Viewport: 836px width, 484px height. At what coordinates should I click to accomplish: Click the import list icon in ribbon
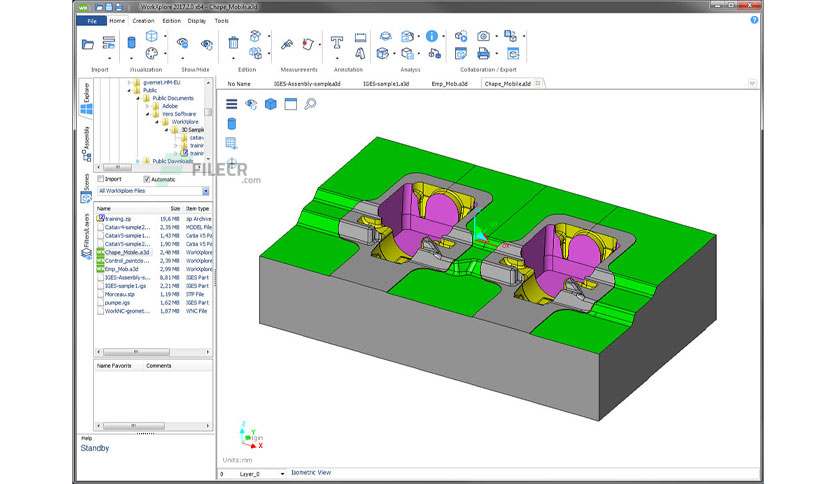coord(109,43)
